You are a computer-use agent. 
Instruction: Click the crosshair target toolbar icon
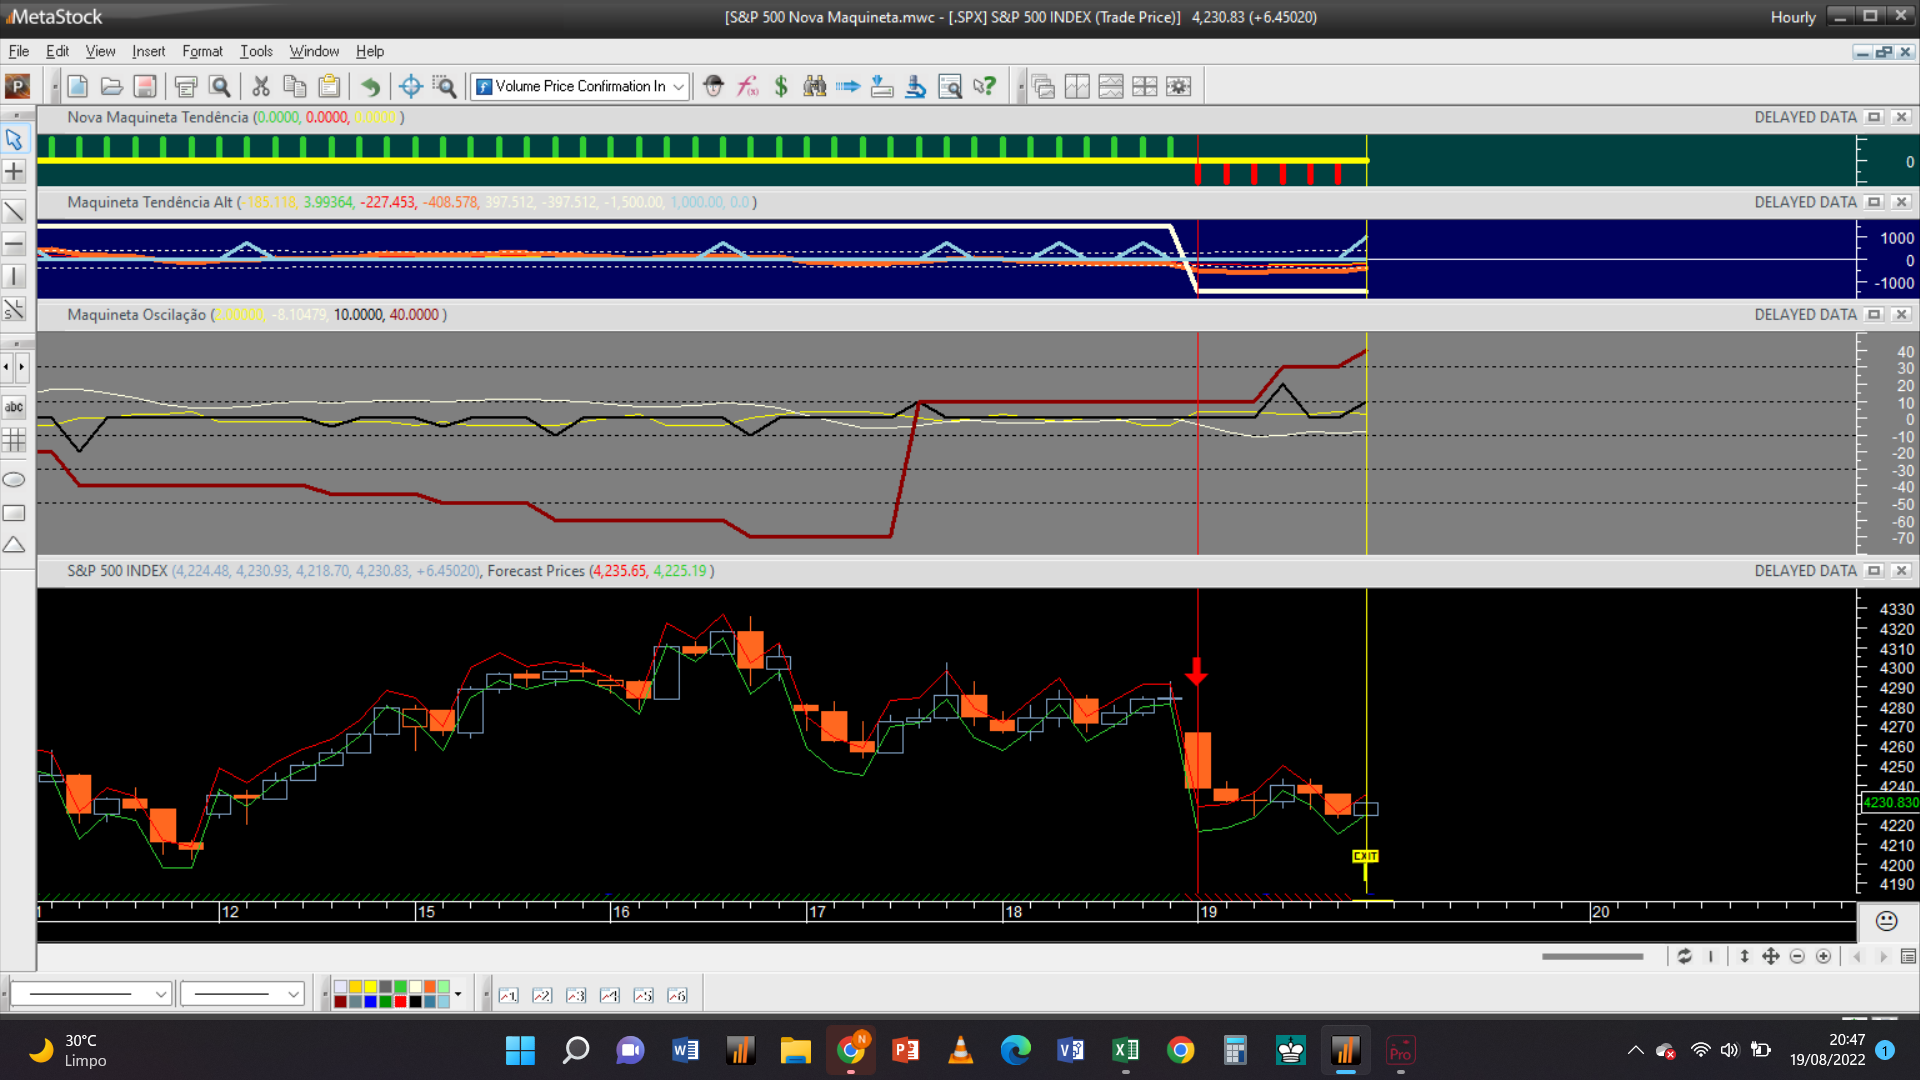410,87
